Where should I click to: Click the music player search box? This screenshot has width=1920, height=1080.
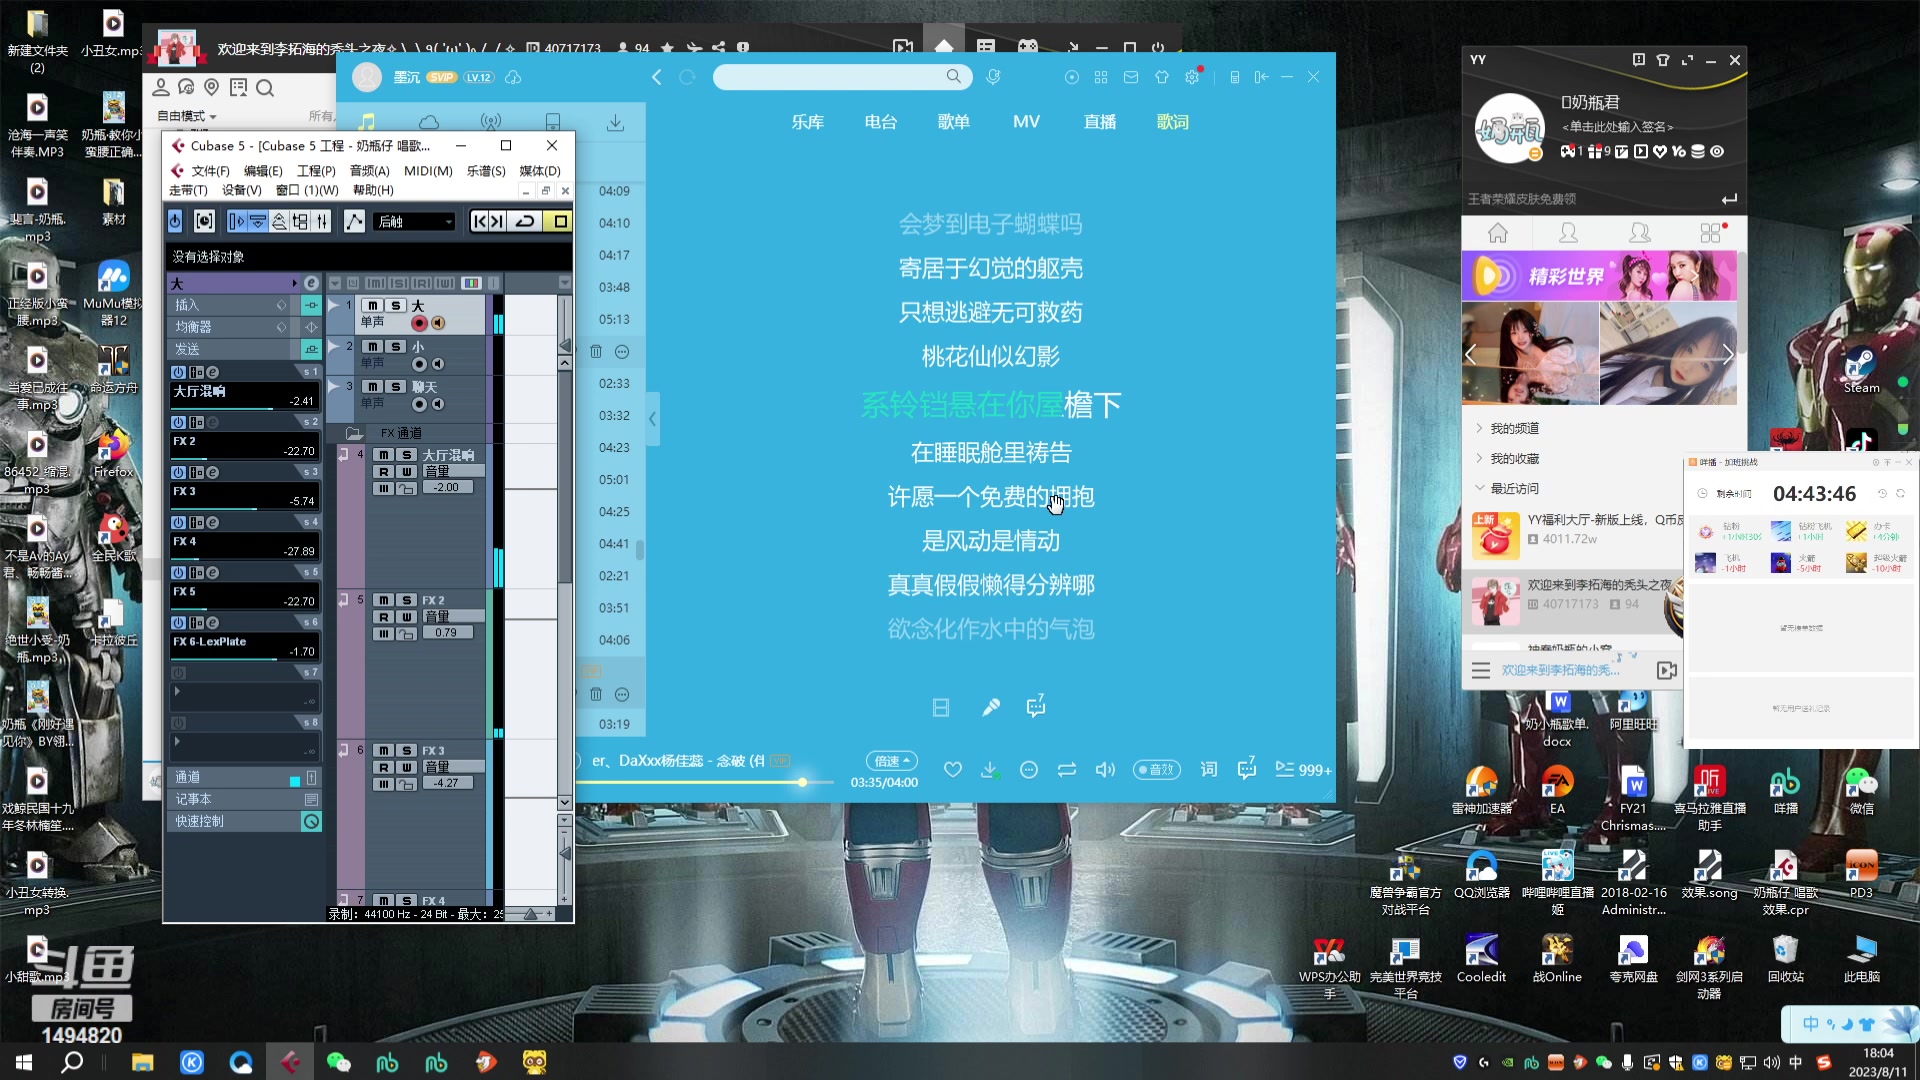840,77
